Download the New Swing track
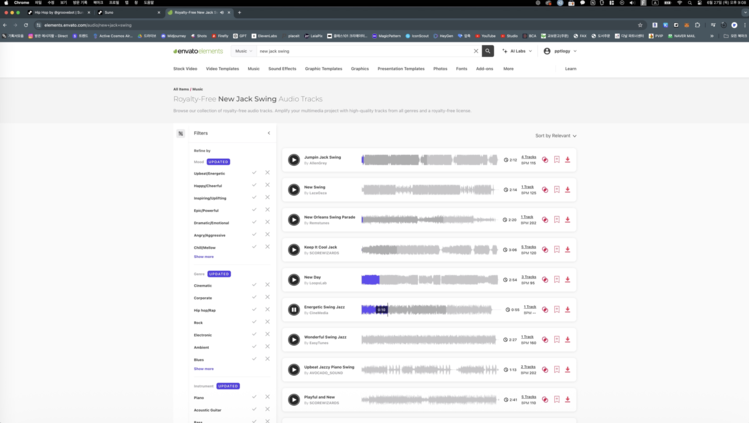This screenshot has width=749, height=423. click(x=567, y=190)
